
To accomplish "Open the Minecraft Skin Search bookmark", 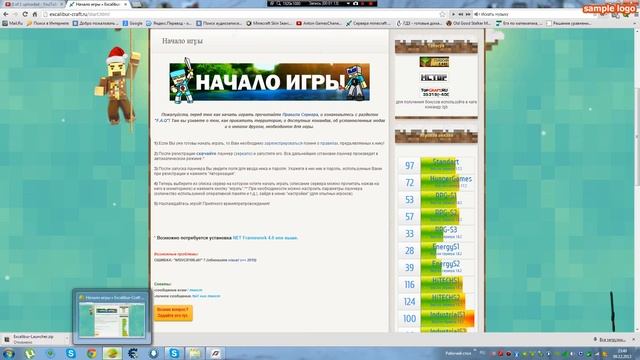I will (269, 23).
